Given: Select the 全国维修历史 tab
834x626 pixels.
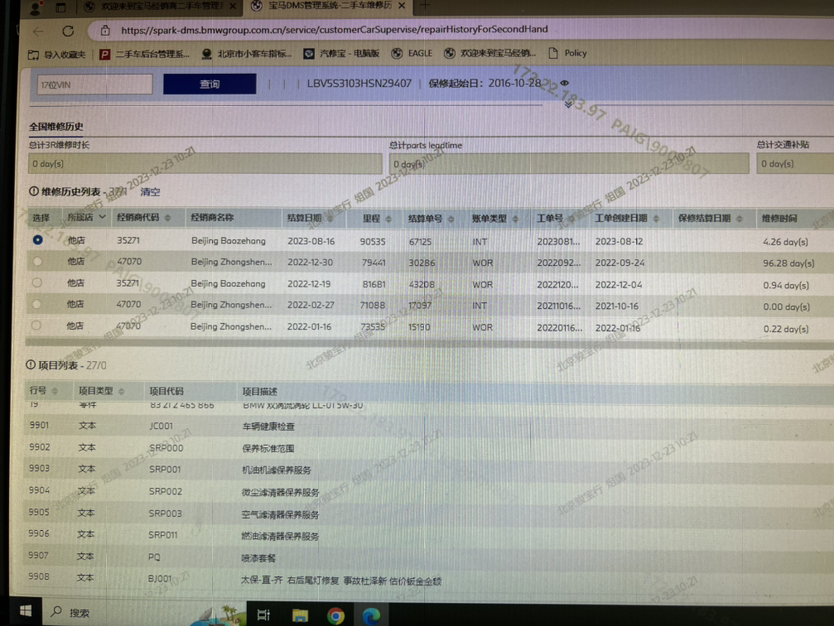Looking at the screenshot, I should [56, 127].
